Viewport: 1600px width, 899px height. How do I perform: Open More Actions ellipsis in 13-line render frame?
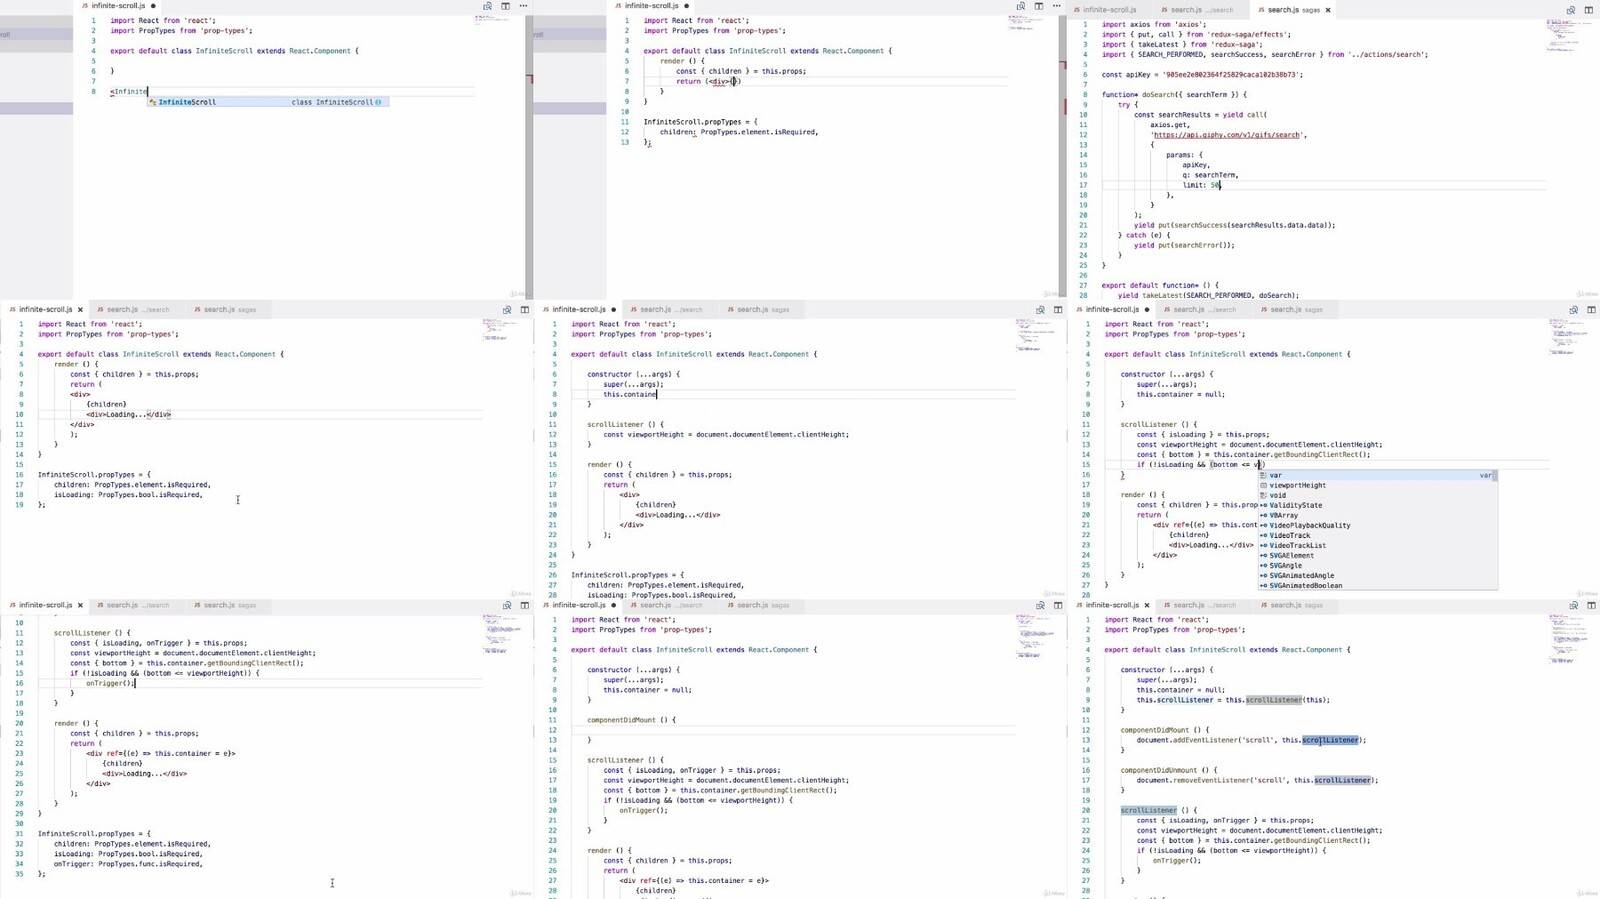(1056, 6)
